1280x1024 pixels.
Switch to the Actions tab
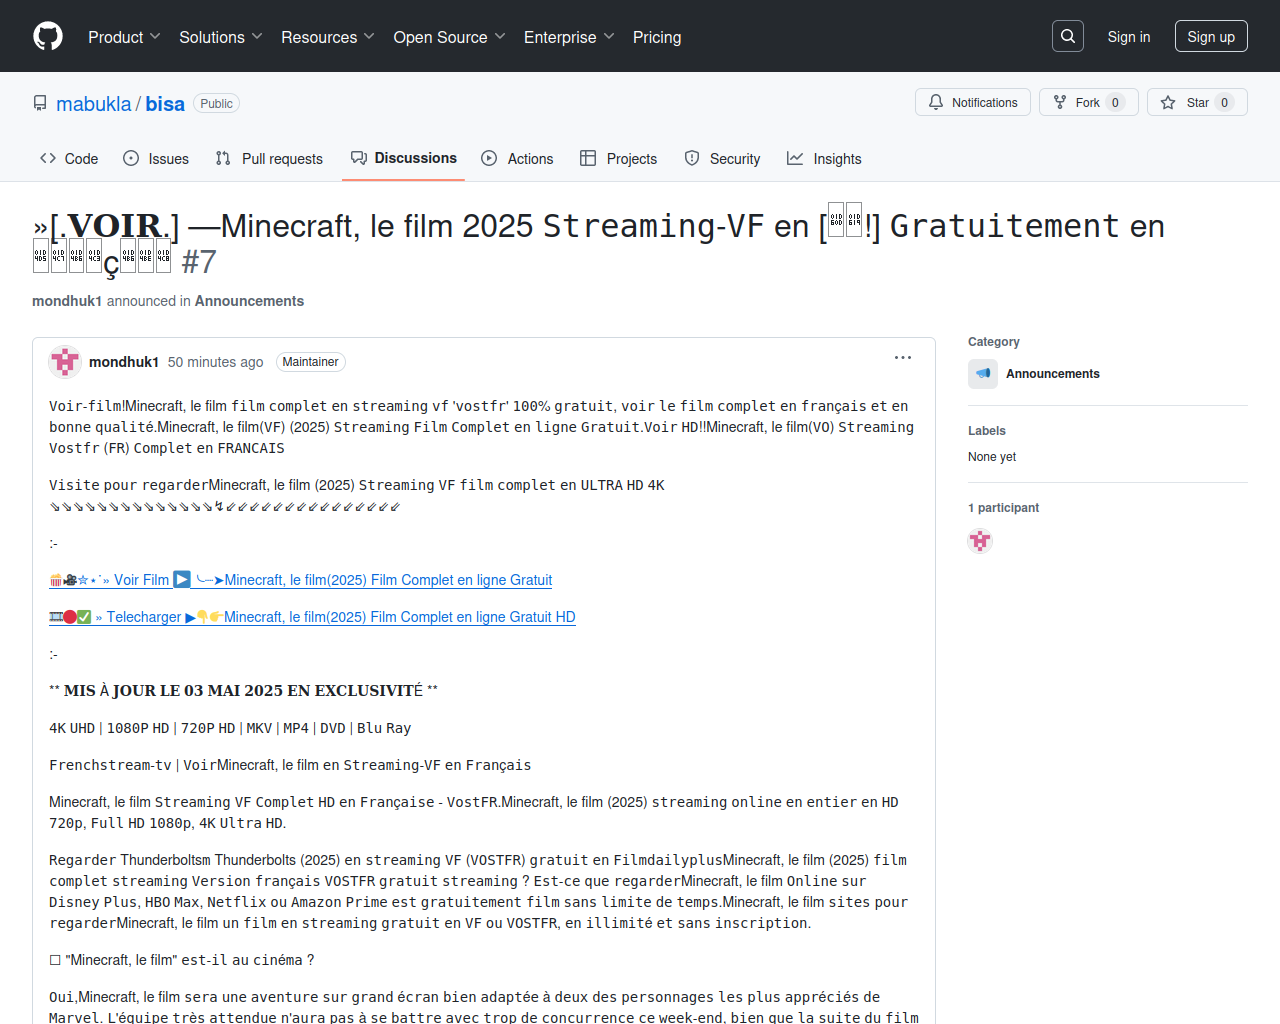click(x=517, y=158)
